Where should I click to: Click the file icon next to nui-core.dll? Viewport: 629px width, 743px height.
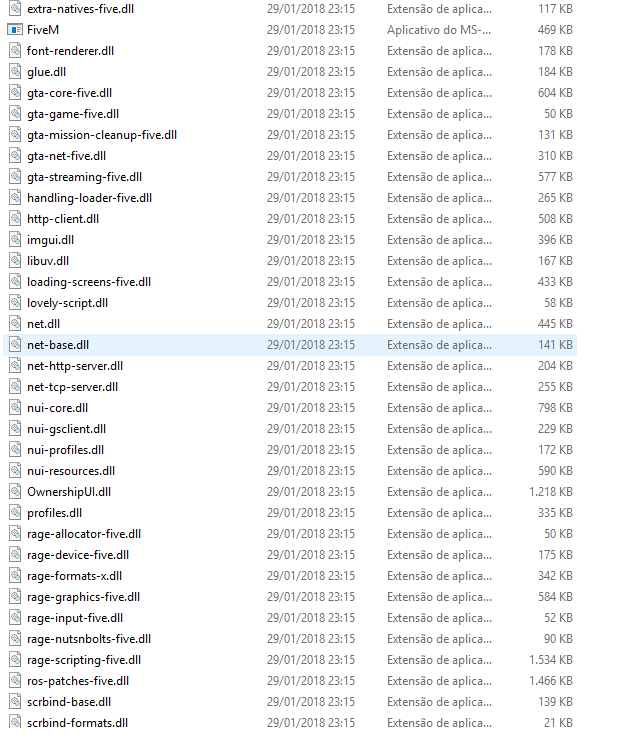coord(15,408)
